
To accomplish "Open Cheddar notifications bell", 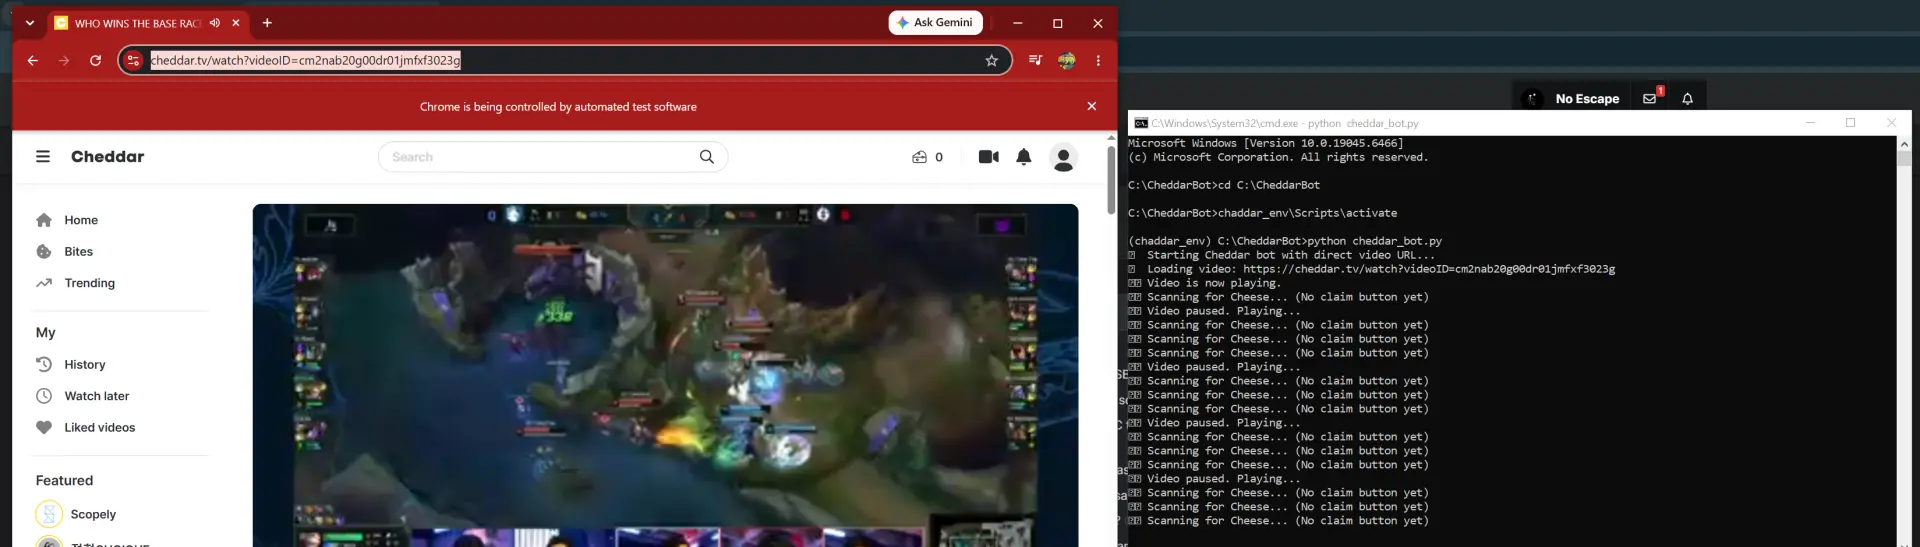I will click(x=1024, y=157).
